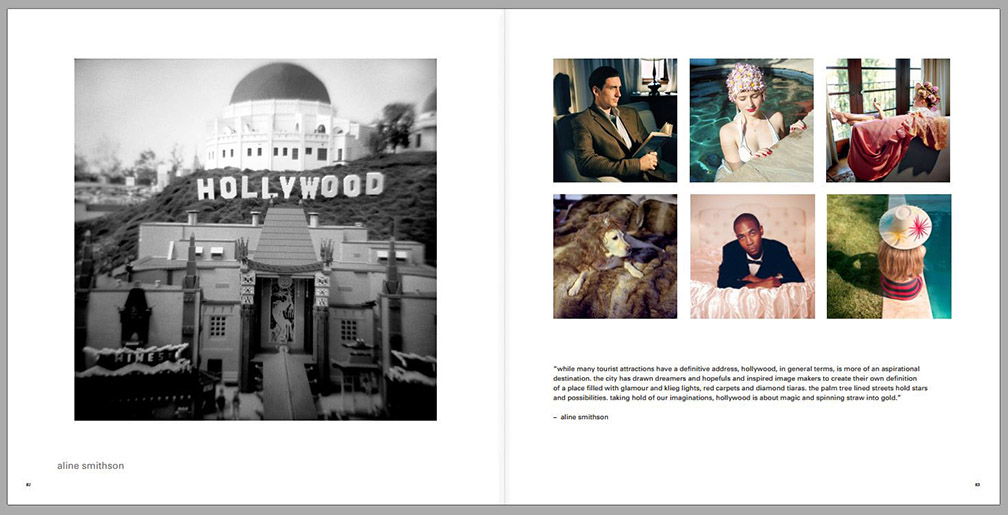Image resolution: width=1008 pixels, height=515 pixels.
Task: Select the man in suit reading photo
Action: [x=615, y=120]
